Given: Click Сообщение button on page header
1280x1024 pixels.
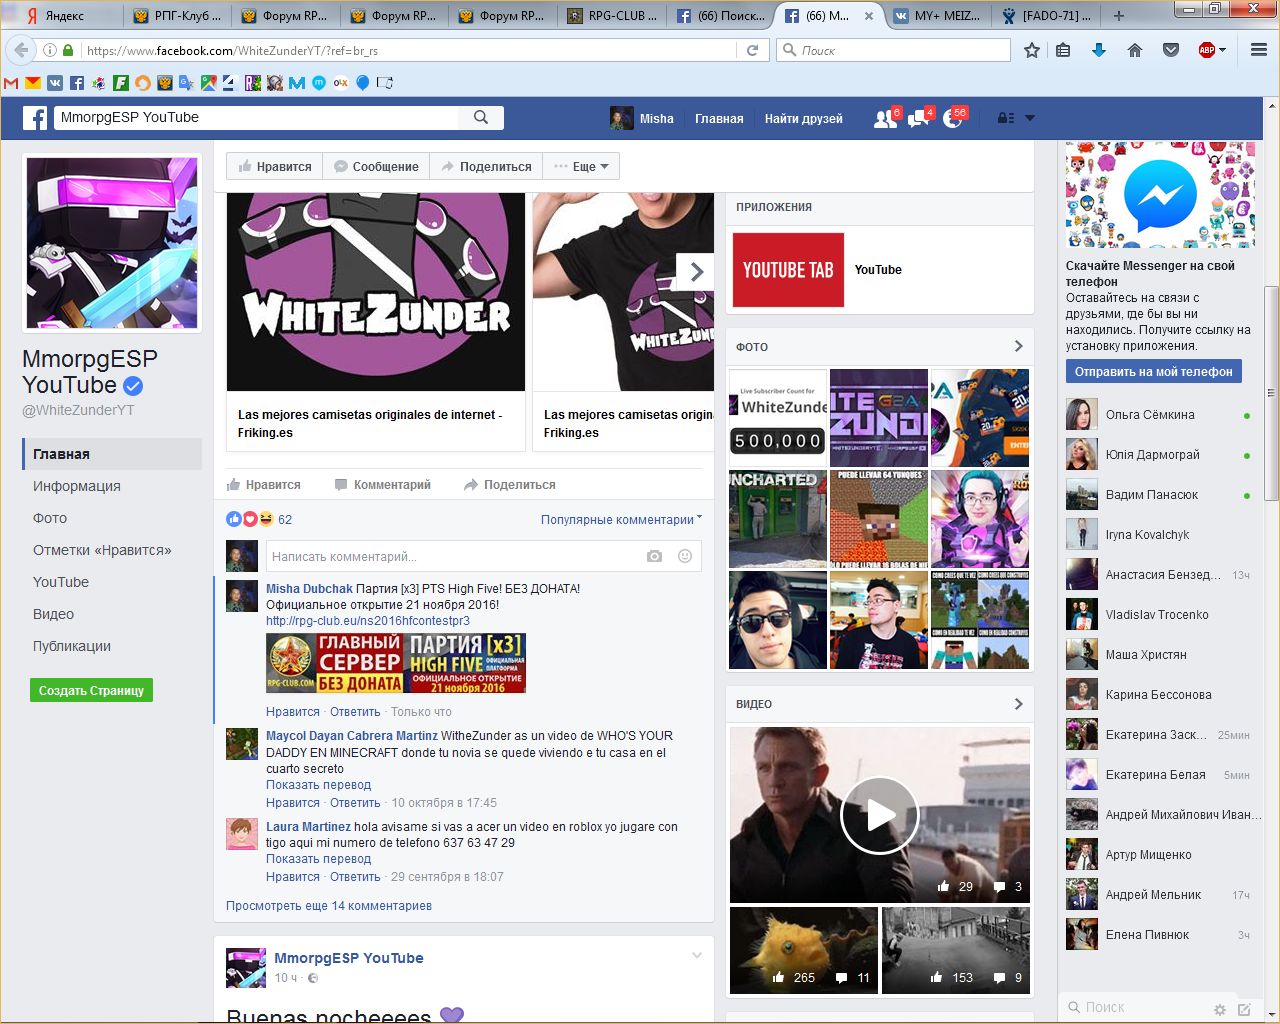Looking at the screenshot, I should pos(376,166).
